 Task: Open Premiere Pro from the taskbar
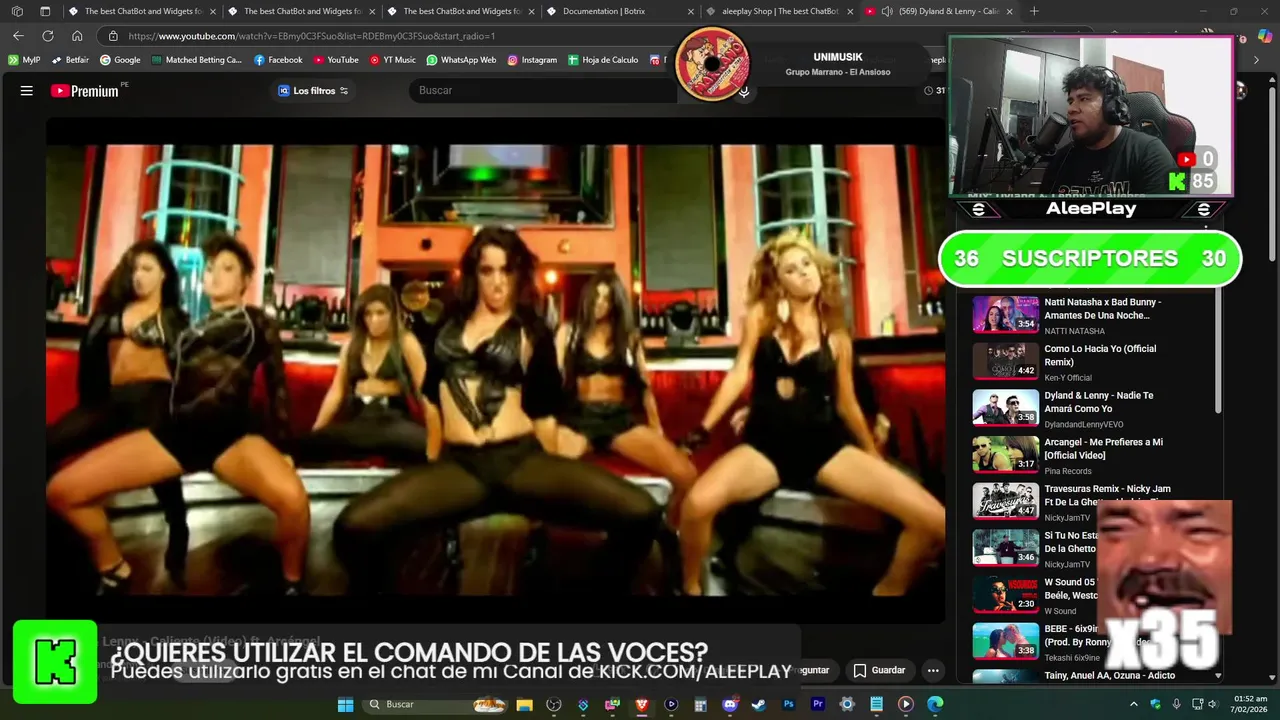(818, 704)
